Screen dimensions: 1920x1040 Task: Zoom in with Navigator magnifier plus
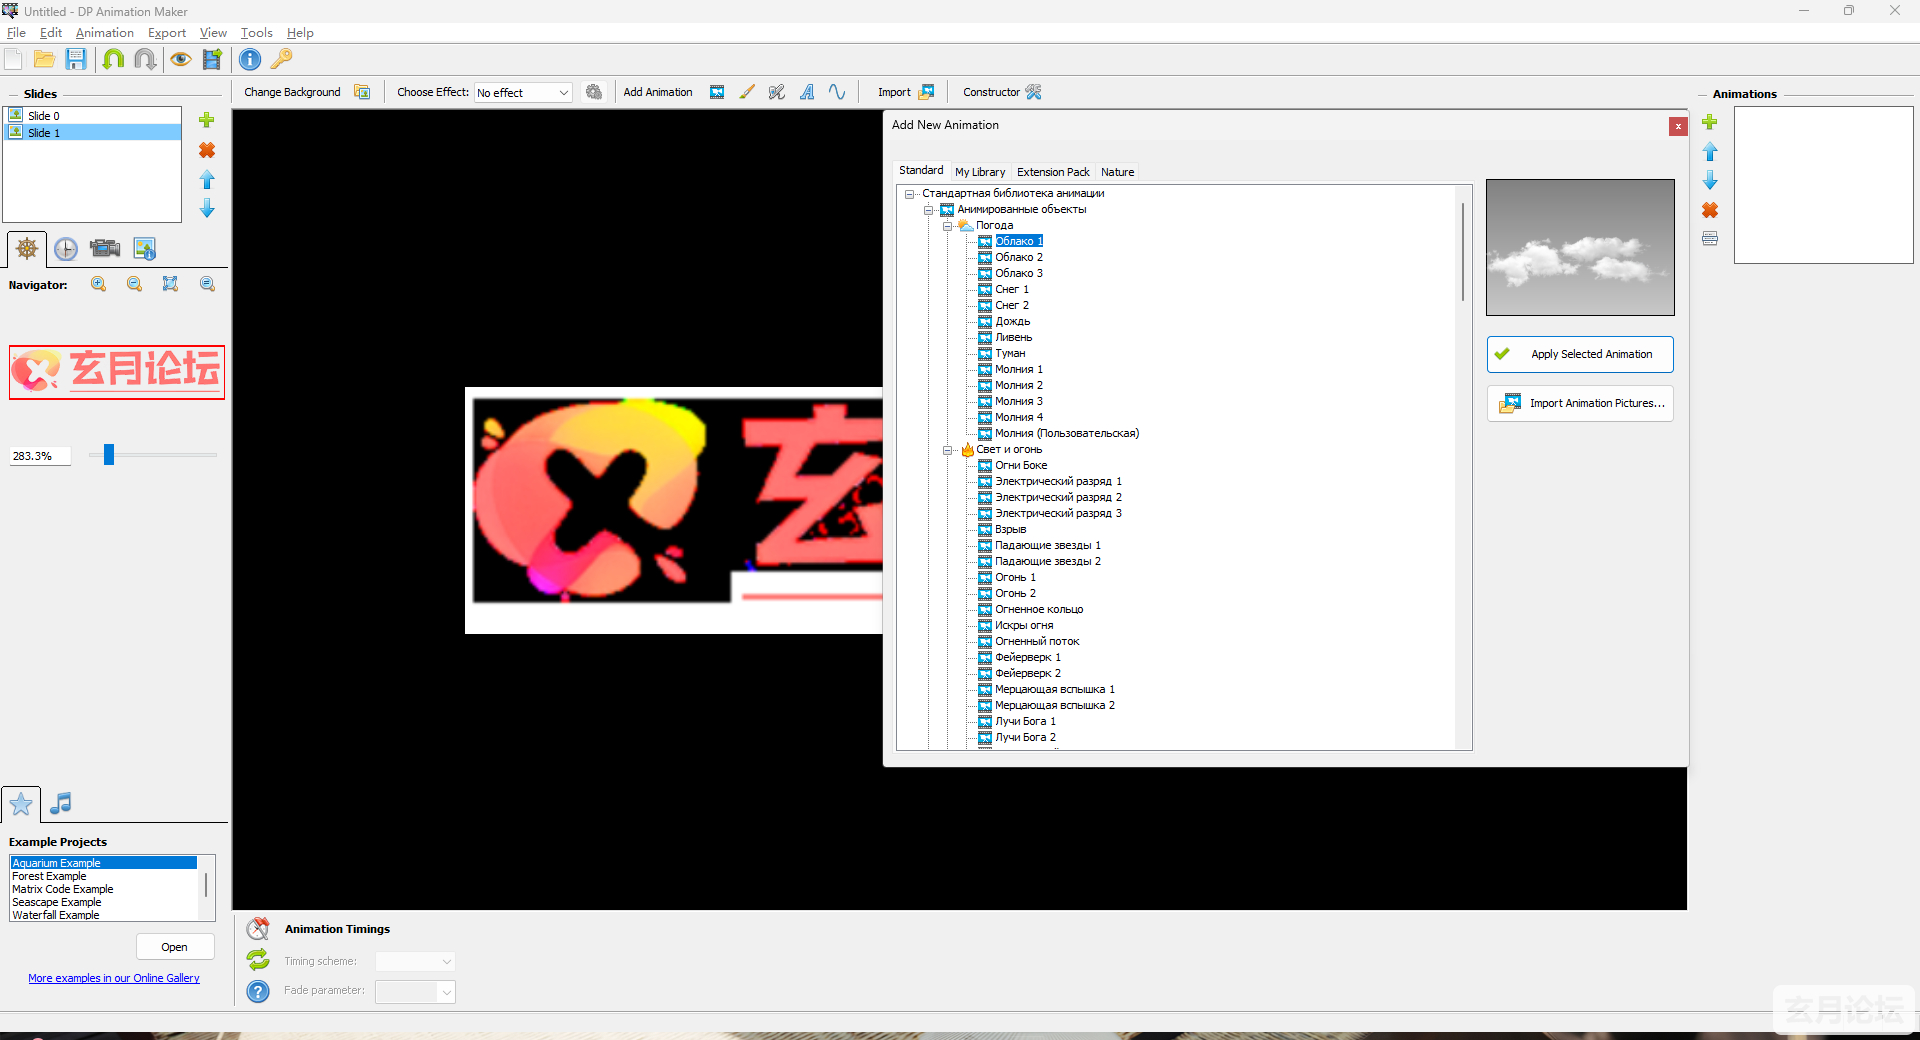(99, 284)
